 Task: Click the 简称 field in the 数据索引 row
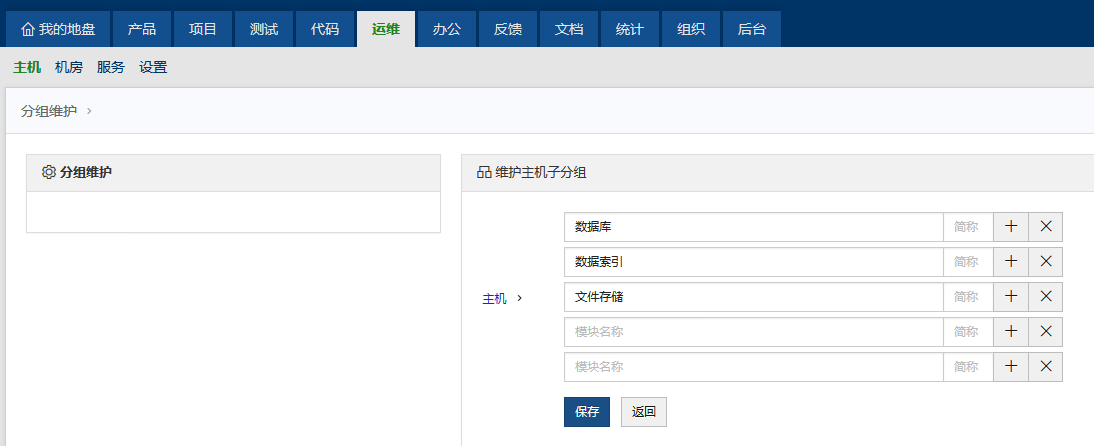point(968,262)
